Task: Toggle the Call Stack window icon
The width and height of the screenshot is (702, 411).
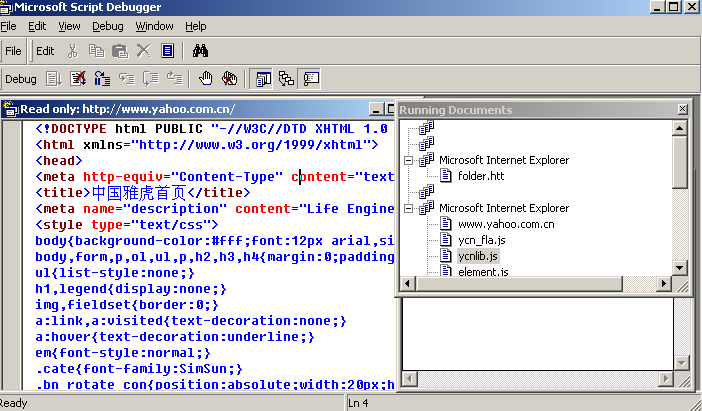Action: (287, 79)
